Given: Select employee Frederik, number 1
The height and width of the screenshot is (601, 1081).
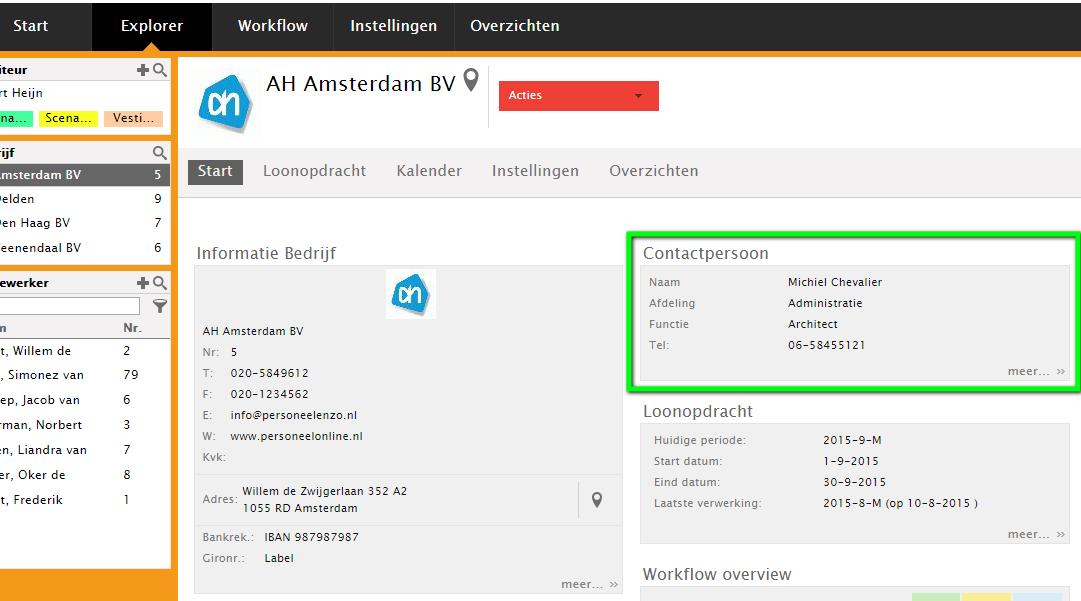Looking at the screenshot, I should [x=85, y=500].
